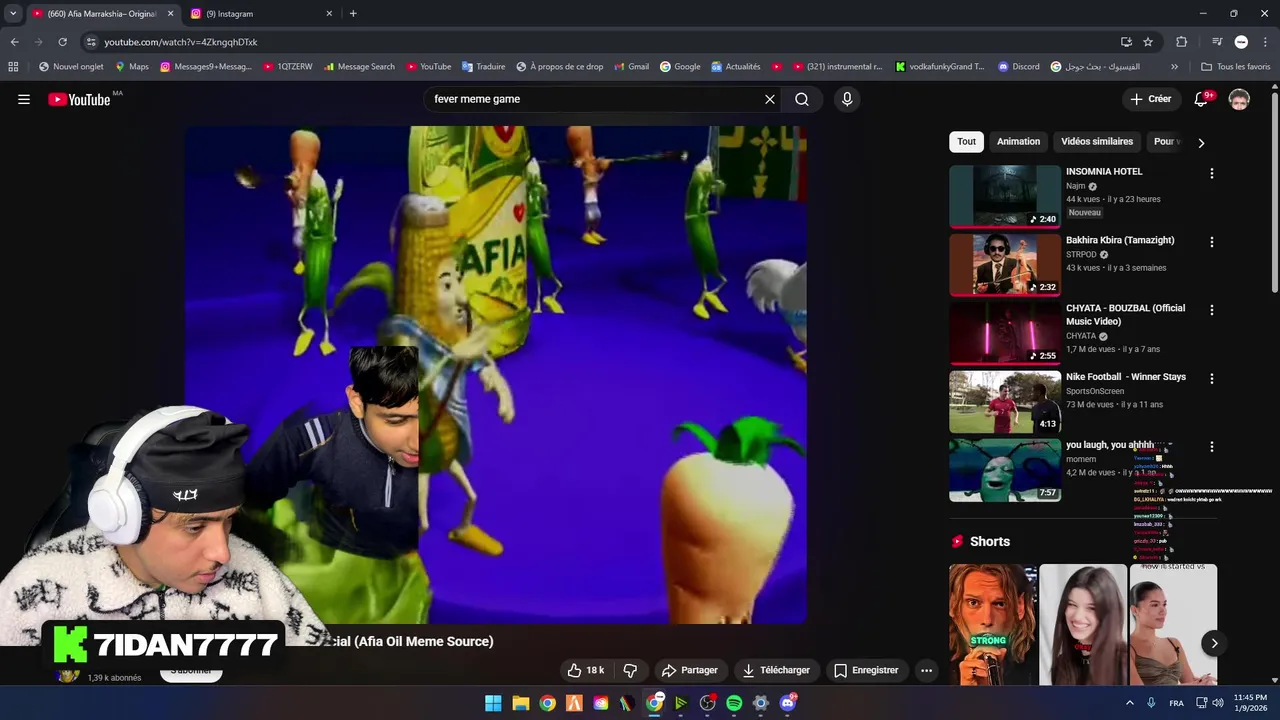
Task: Open the À propos de ce drop bookmark
Action: click(x=559, y=67)
